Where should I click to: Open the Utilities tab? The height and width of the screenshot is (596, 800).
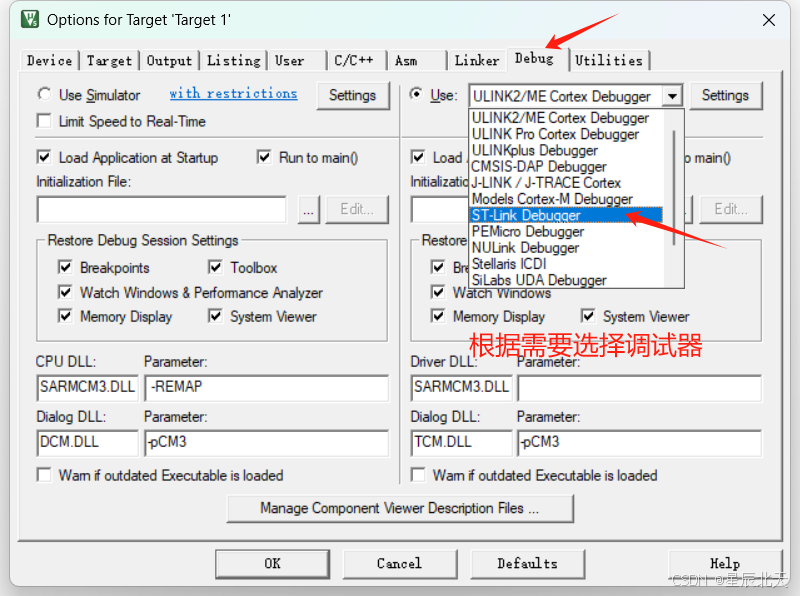tap(609, 61)
